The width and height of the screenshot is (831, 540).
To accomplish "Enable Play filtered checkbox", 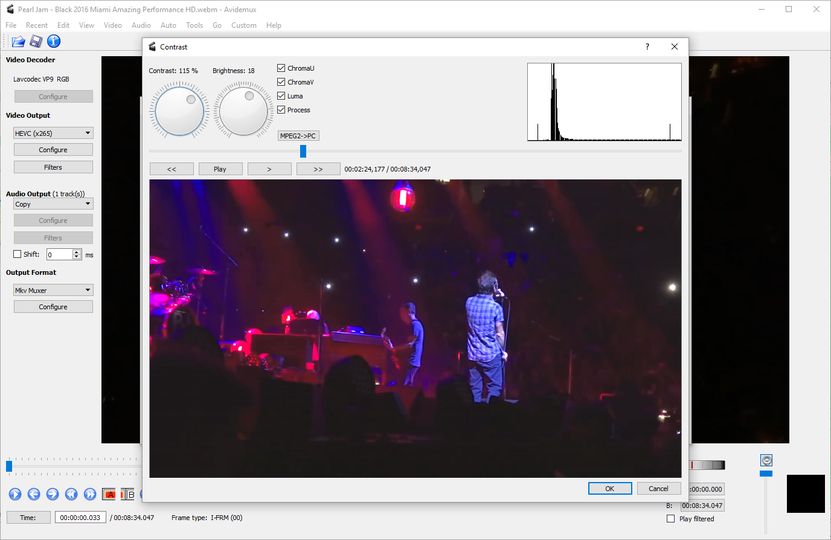I will click(x=670, y=518).
